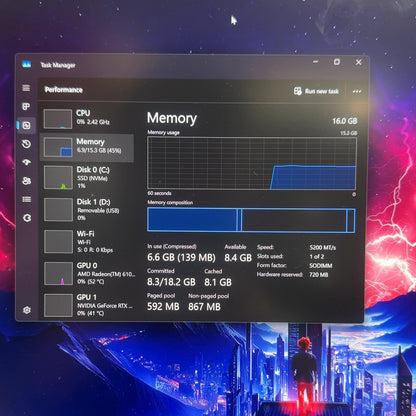Click the Memory composition bar
This screenshot has height=416, width=416.
(x=251, y=220)
